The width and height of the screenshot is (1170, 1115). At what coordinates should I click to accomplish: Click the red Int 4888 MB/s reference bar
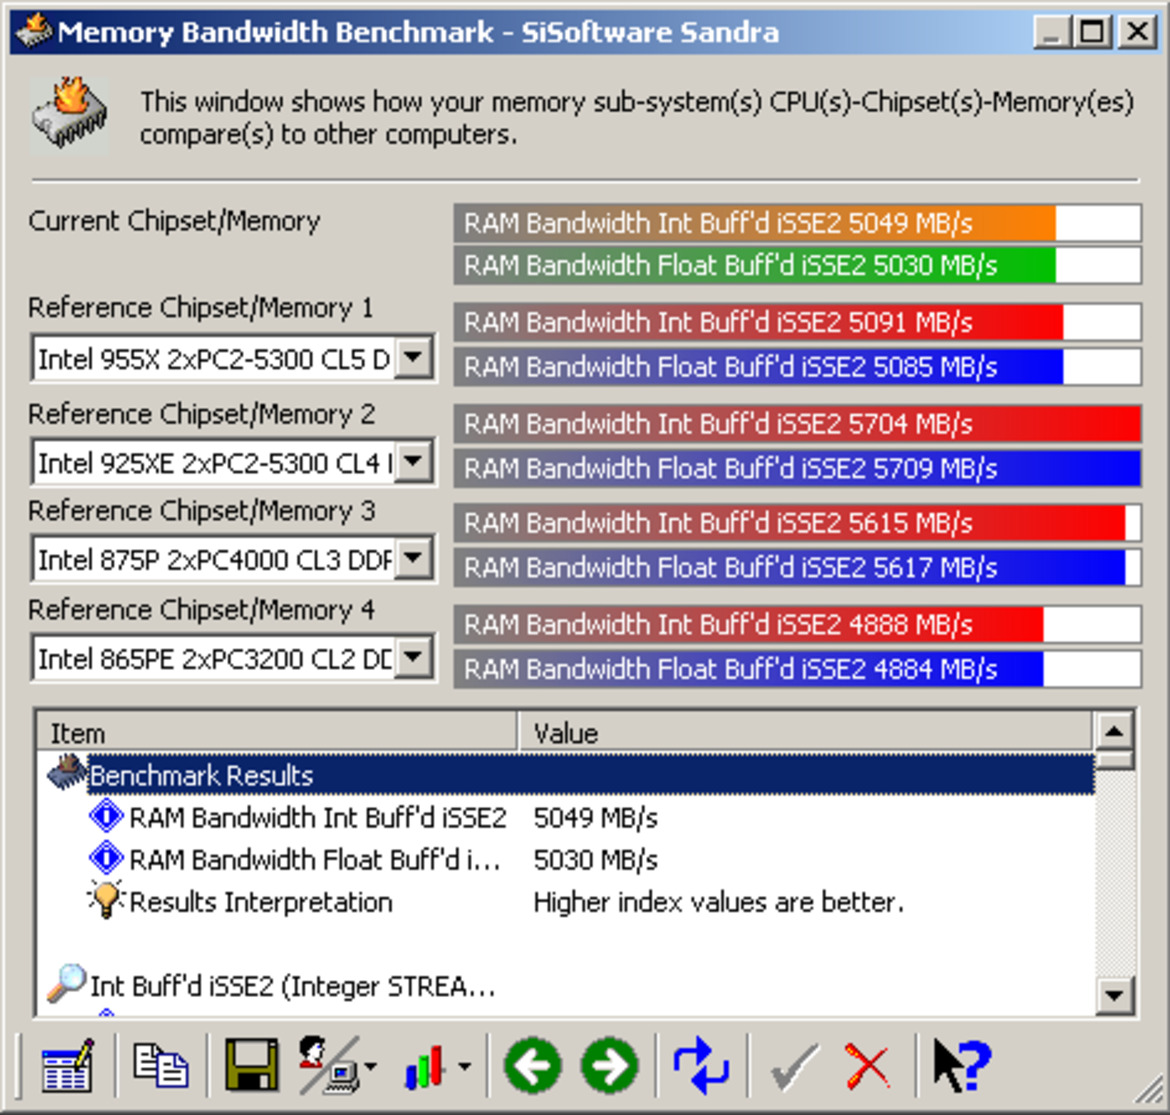coord(797,624)
